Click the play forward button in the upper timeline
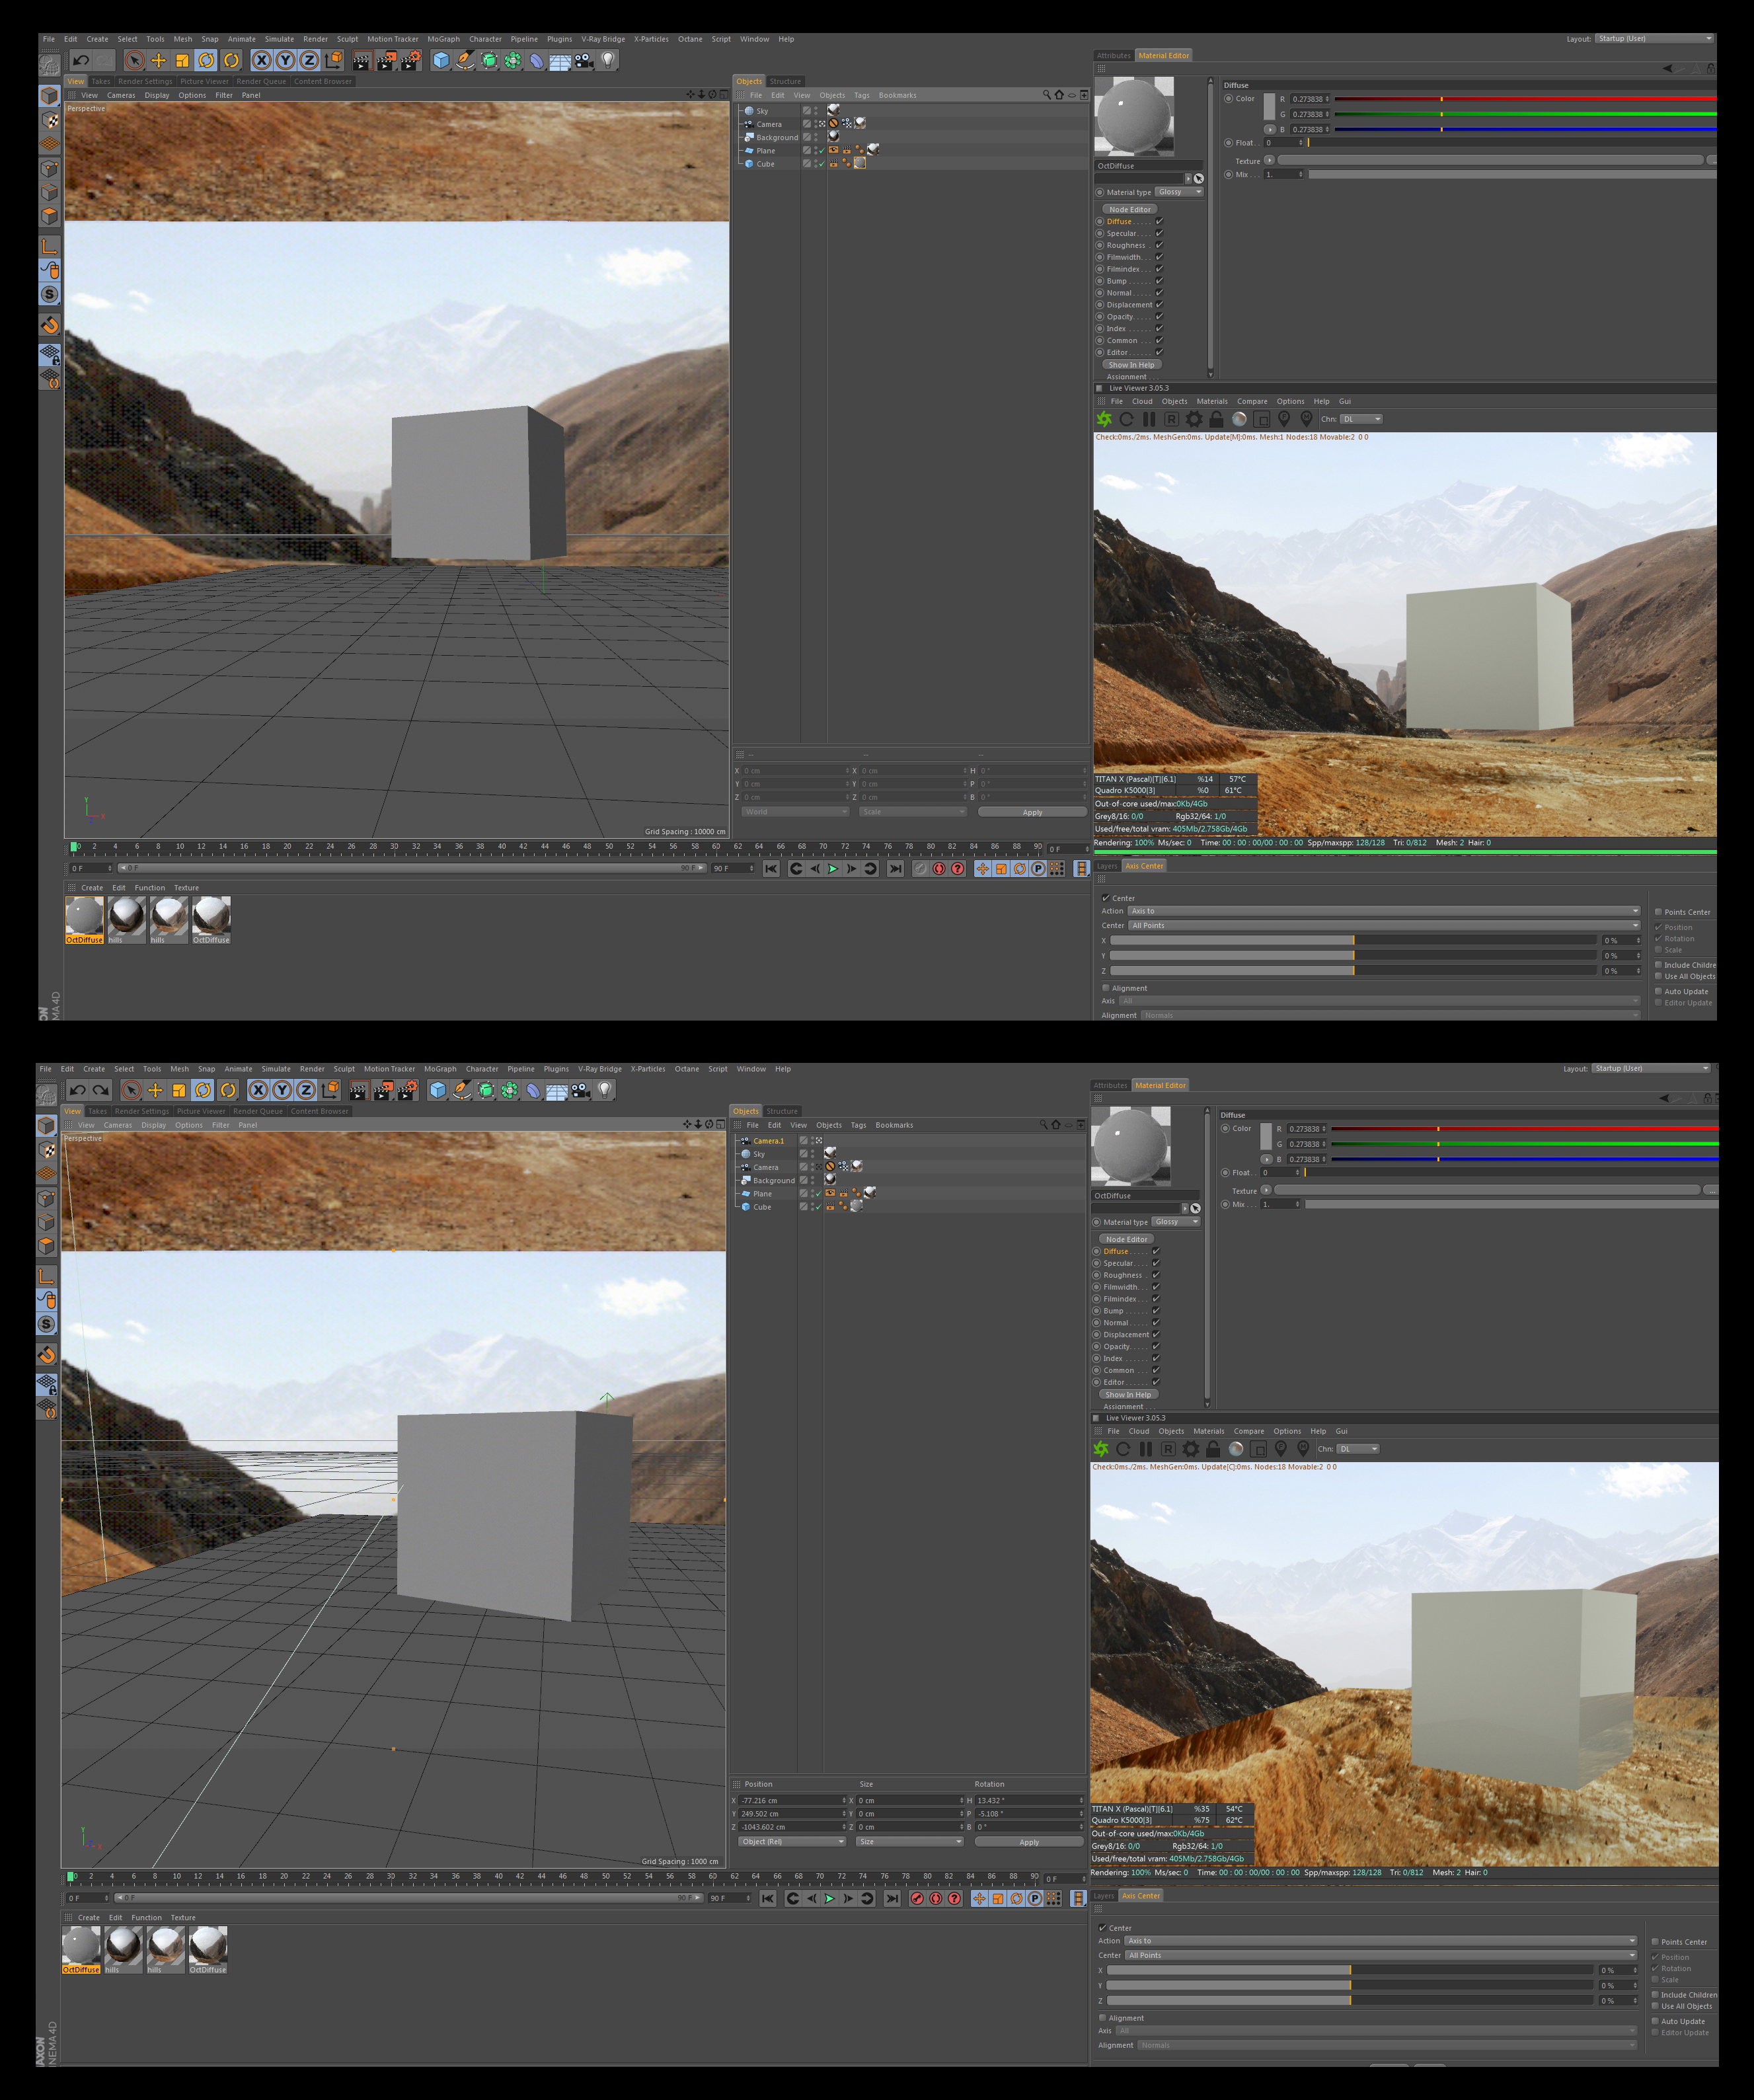1754x2100 pixels. pos(832,869)
